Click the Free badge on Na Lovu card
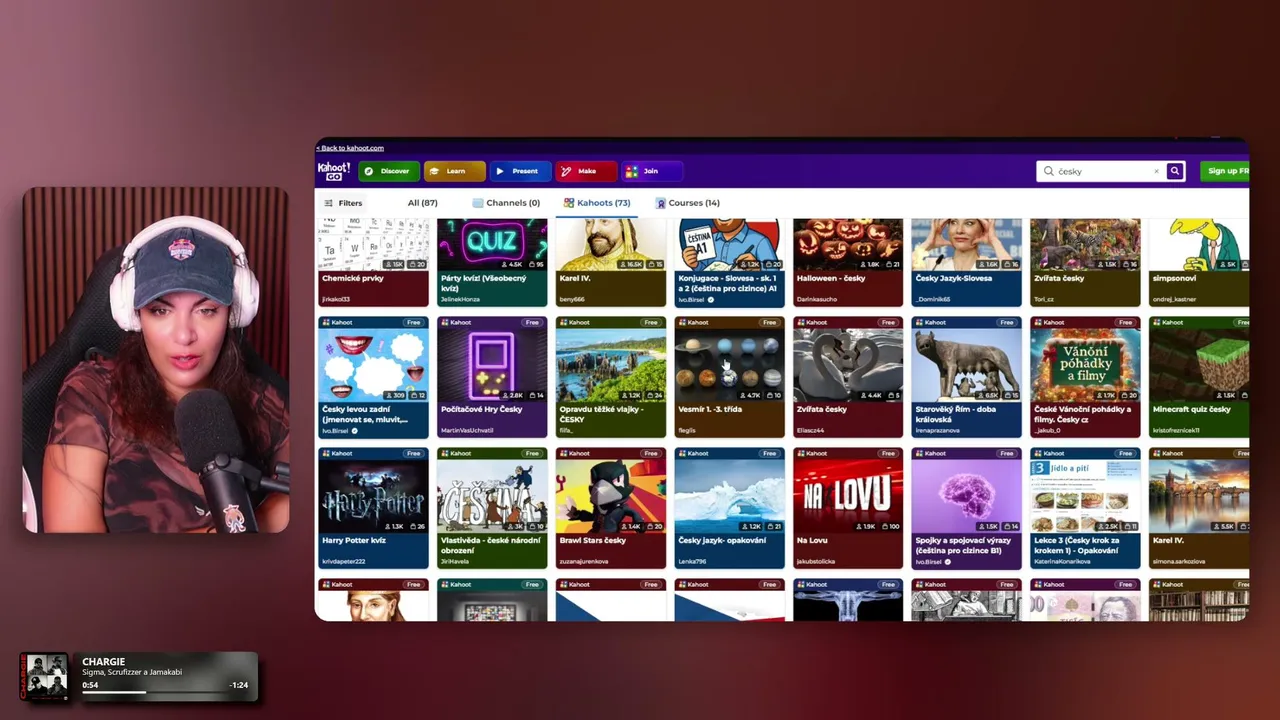Viewport: 1280px width, 720px height. [x=888, y=453]
